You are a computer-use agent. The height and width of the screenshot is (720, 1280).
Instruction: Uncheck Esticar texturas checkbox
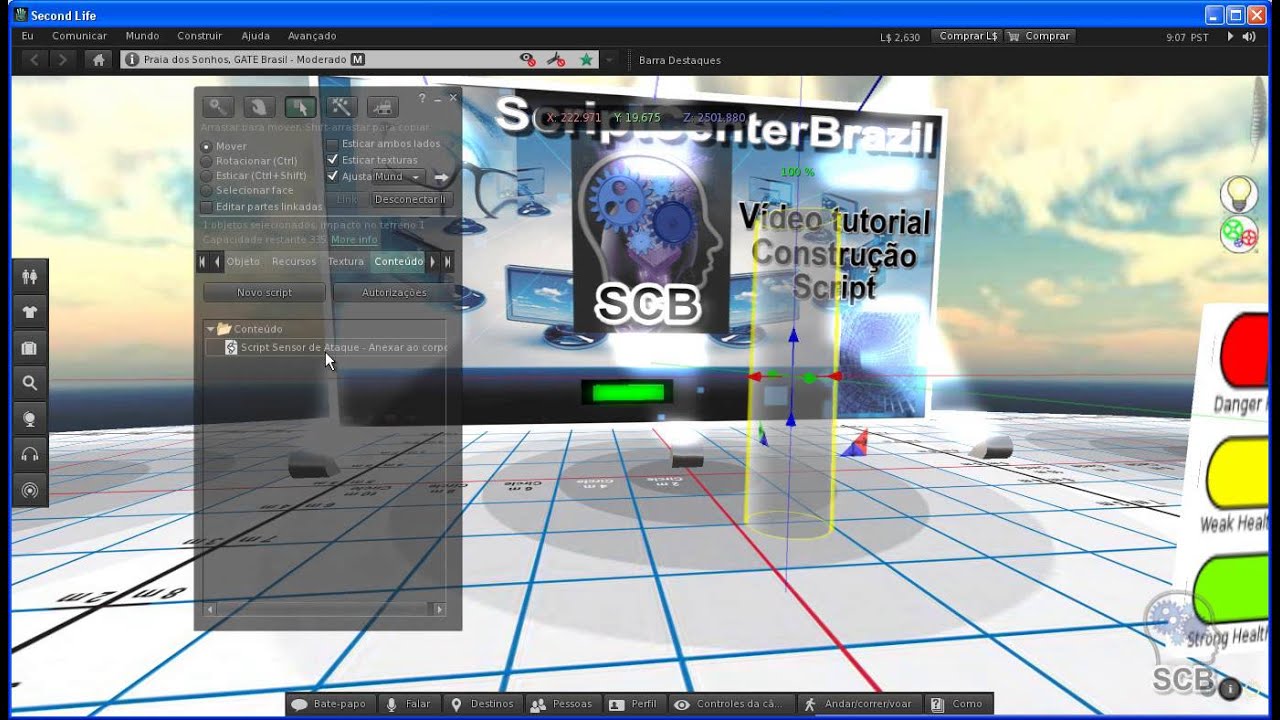coord(333,160)
